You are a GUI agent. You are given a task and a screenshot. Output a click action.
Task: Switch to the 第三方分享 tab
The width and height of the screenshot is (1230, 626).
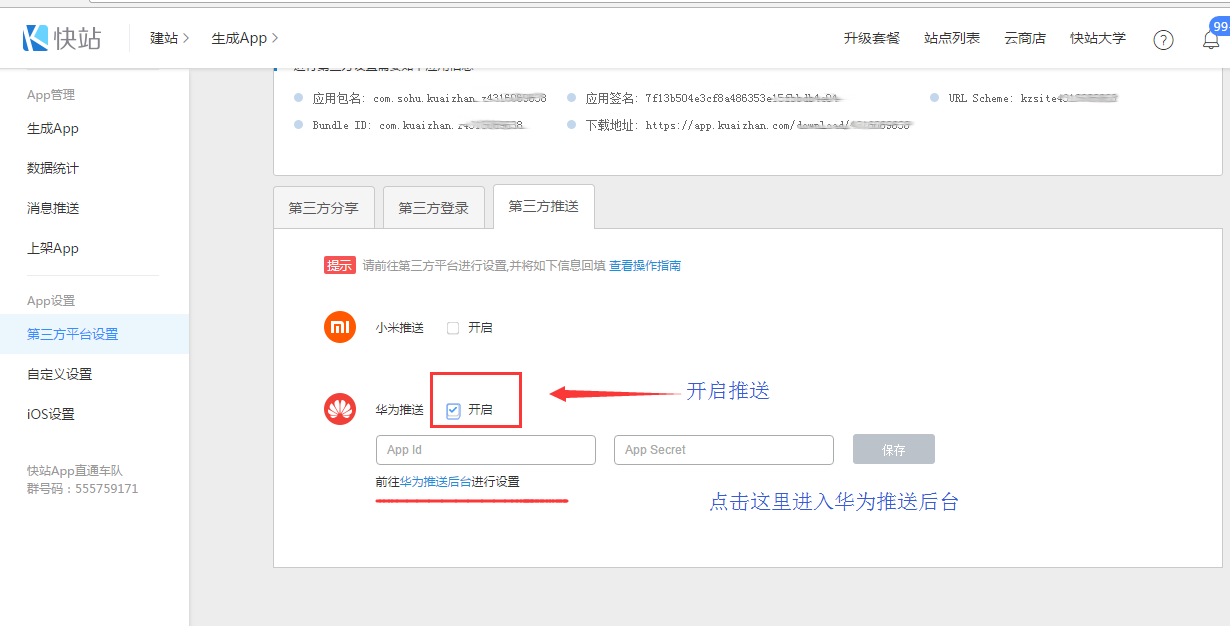(323, 208)
